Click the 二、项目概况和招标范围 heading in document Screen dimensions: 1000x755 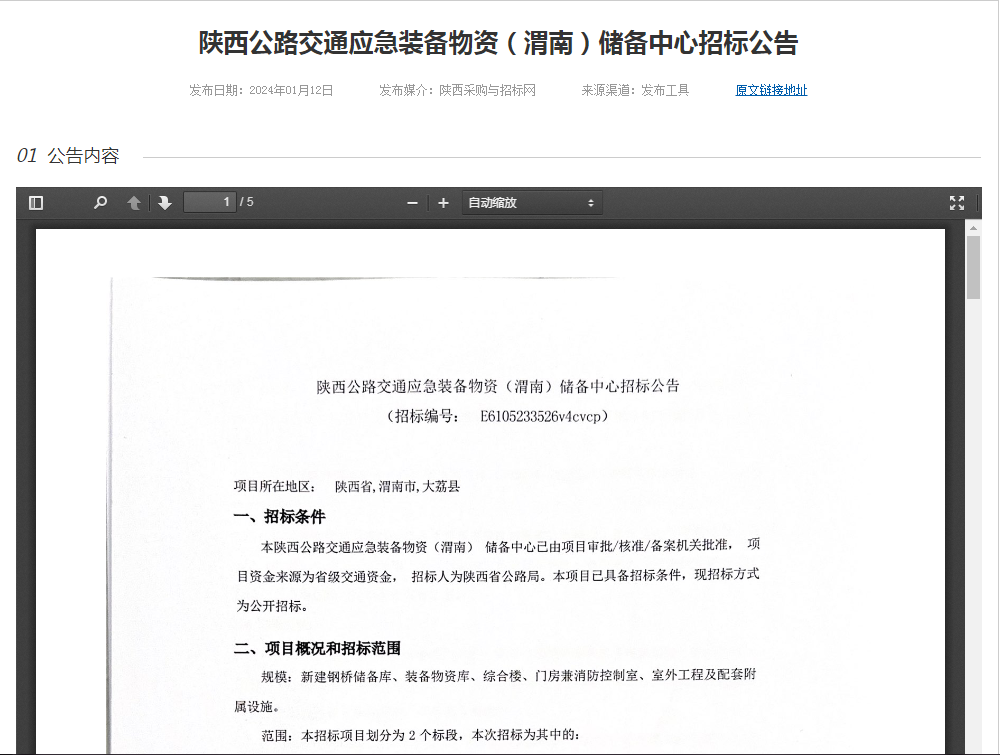[x=317, y=648]
